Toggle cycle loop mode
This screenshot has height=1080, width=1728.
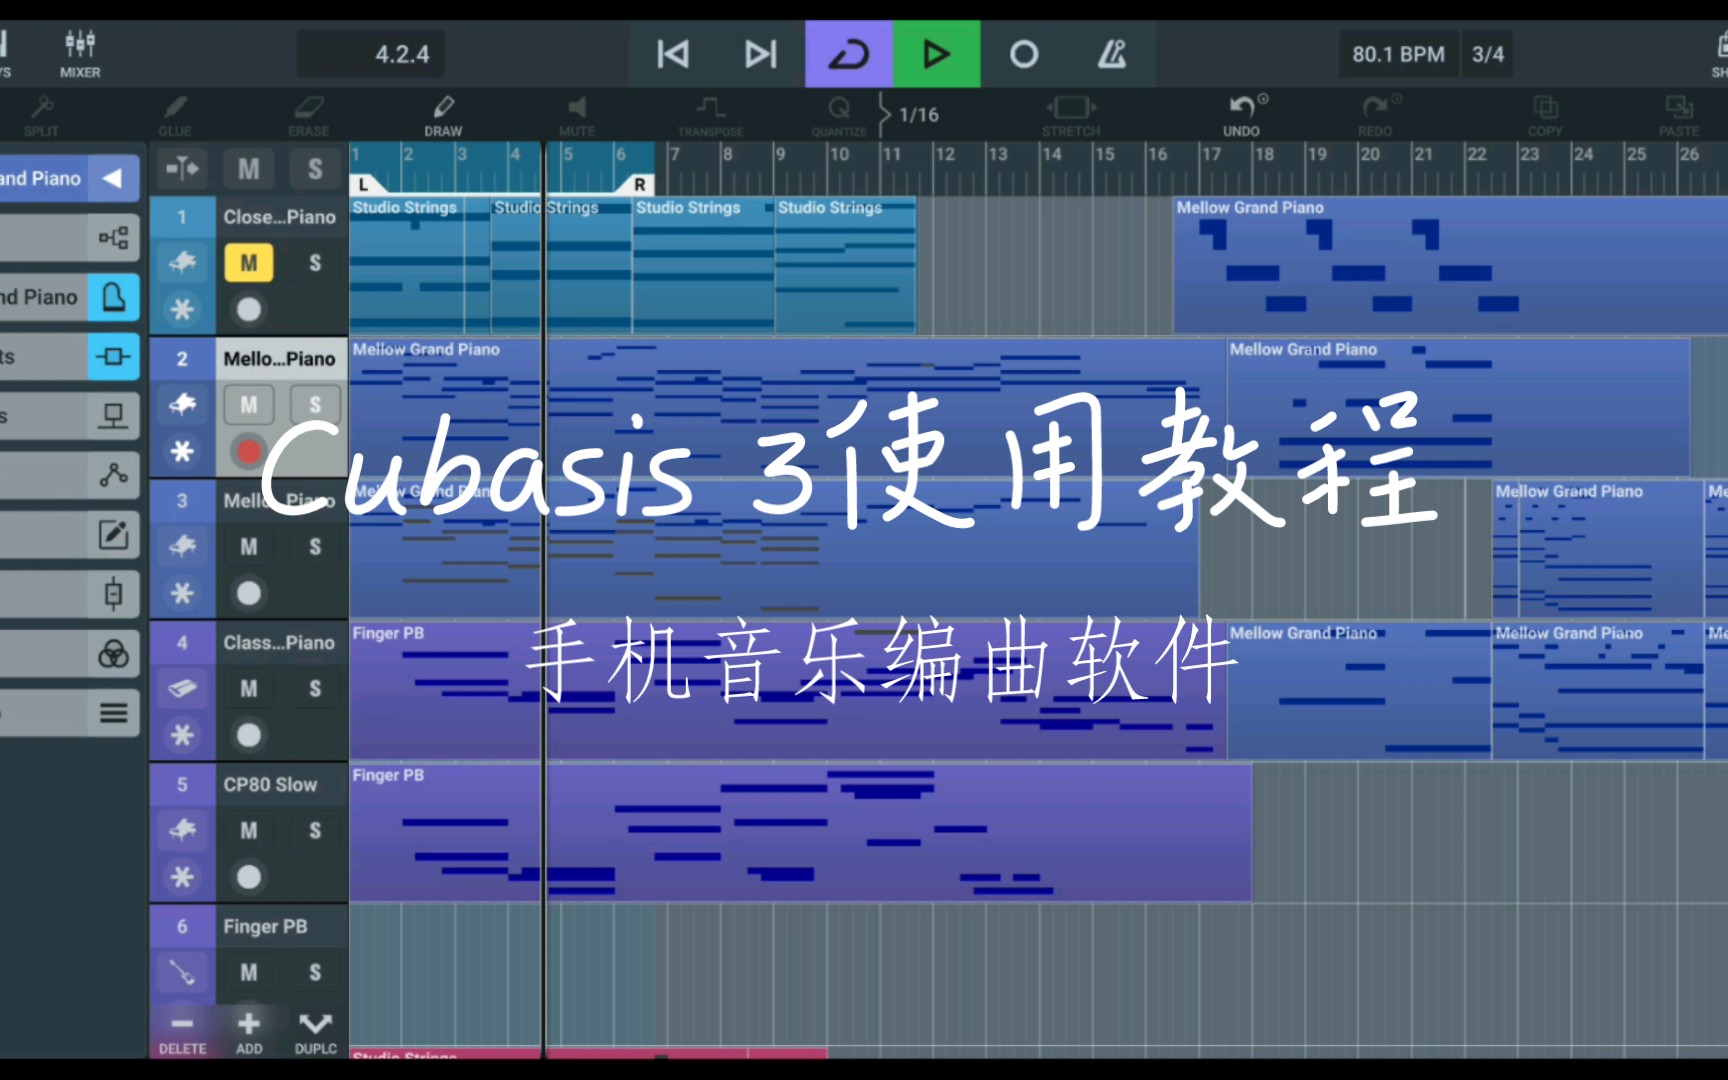click(x=849, y=54)
